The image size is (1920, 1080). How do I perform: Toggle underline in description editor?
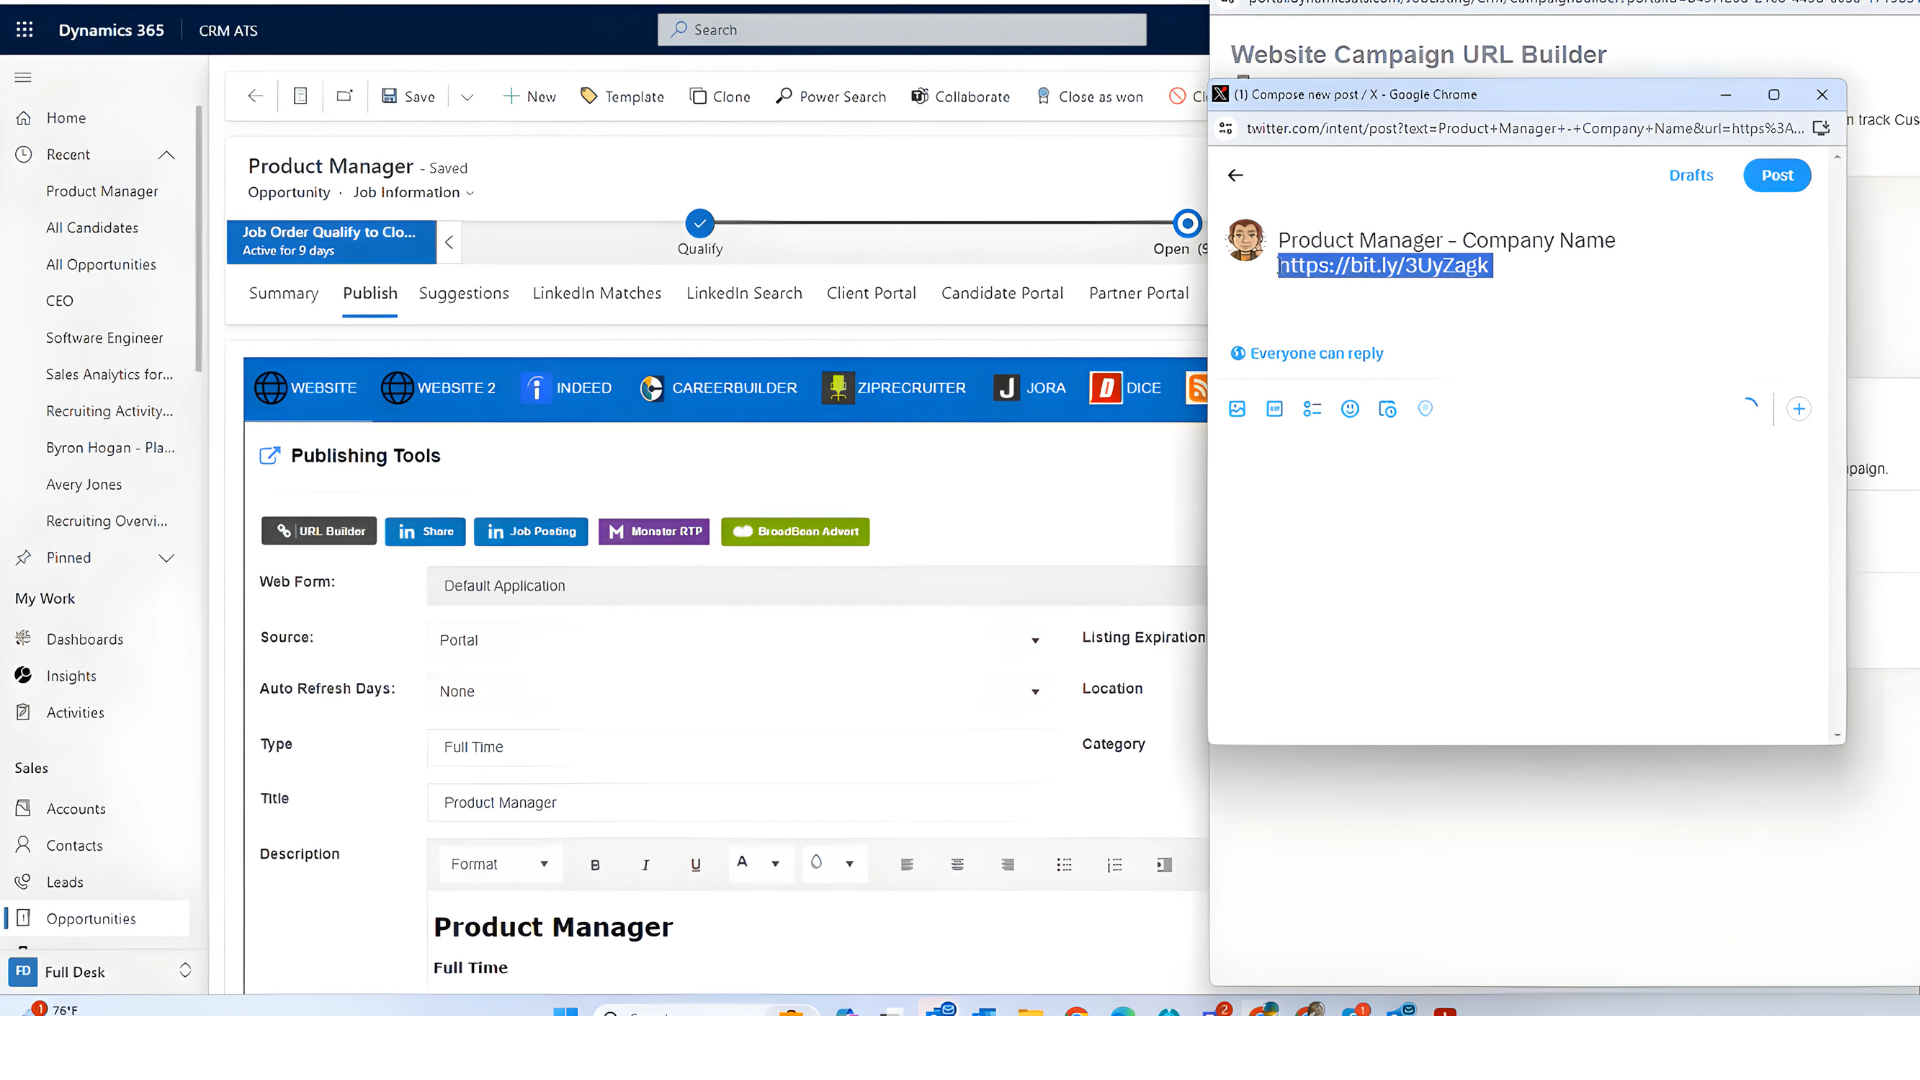coord(696,866)
